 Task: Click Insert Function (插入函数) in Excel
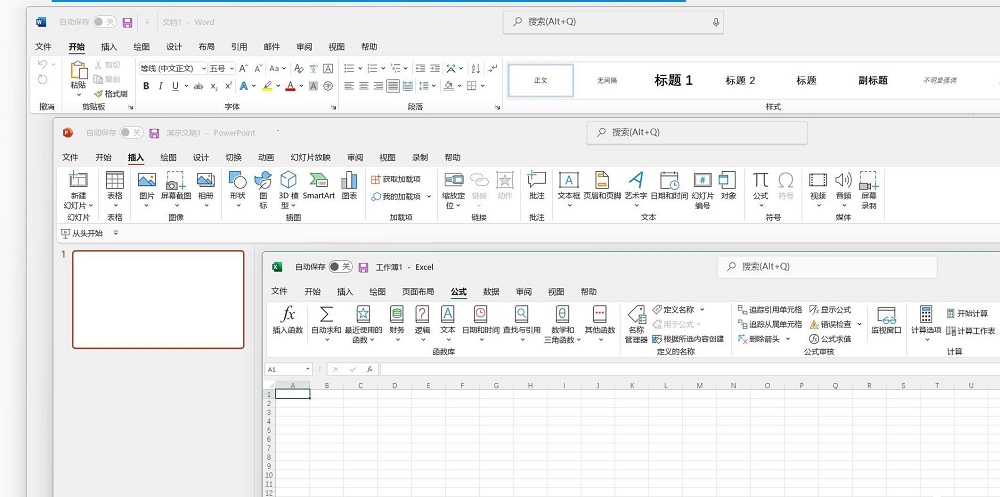(x=287, y=320)
